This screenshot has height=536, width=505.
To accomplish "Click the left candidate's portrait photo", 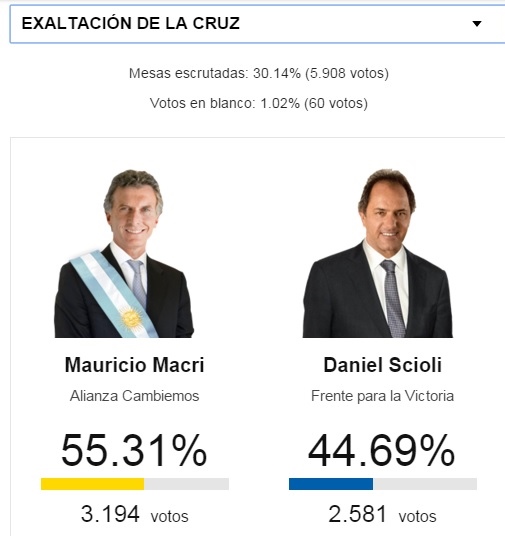I will point(124,253).
